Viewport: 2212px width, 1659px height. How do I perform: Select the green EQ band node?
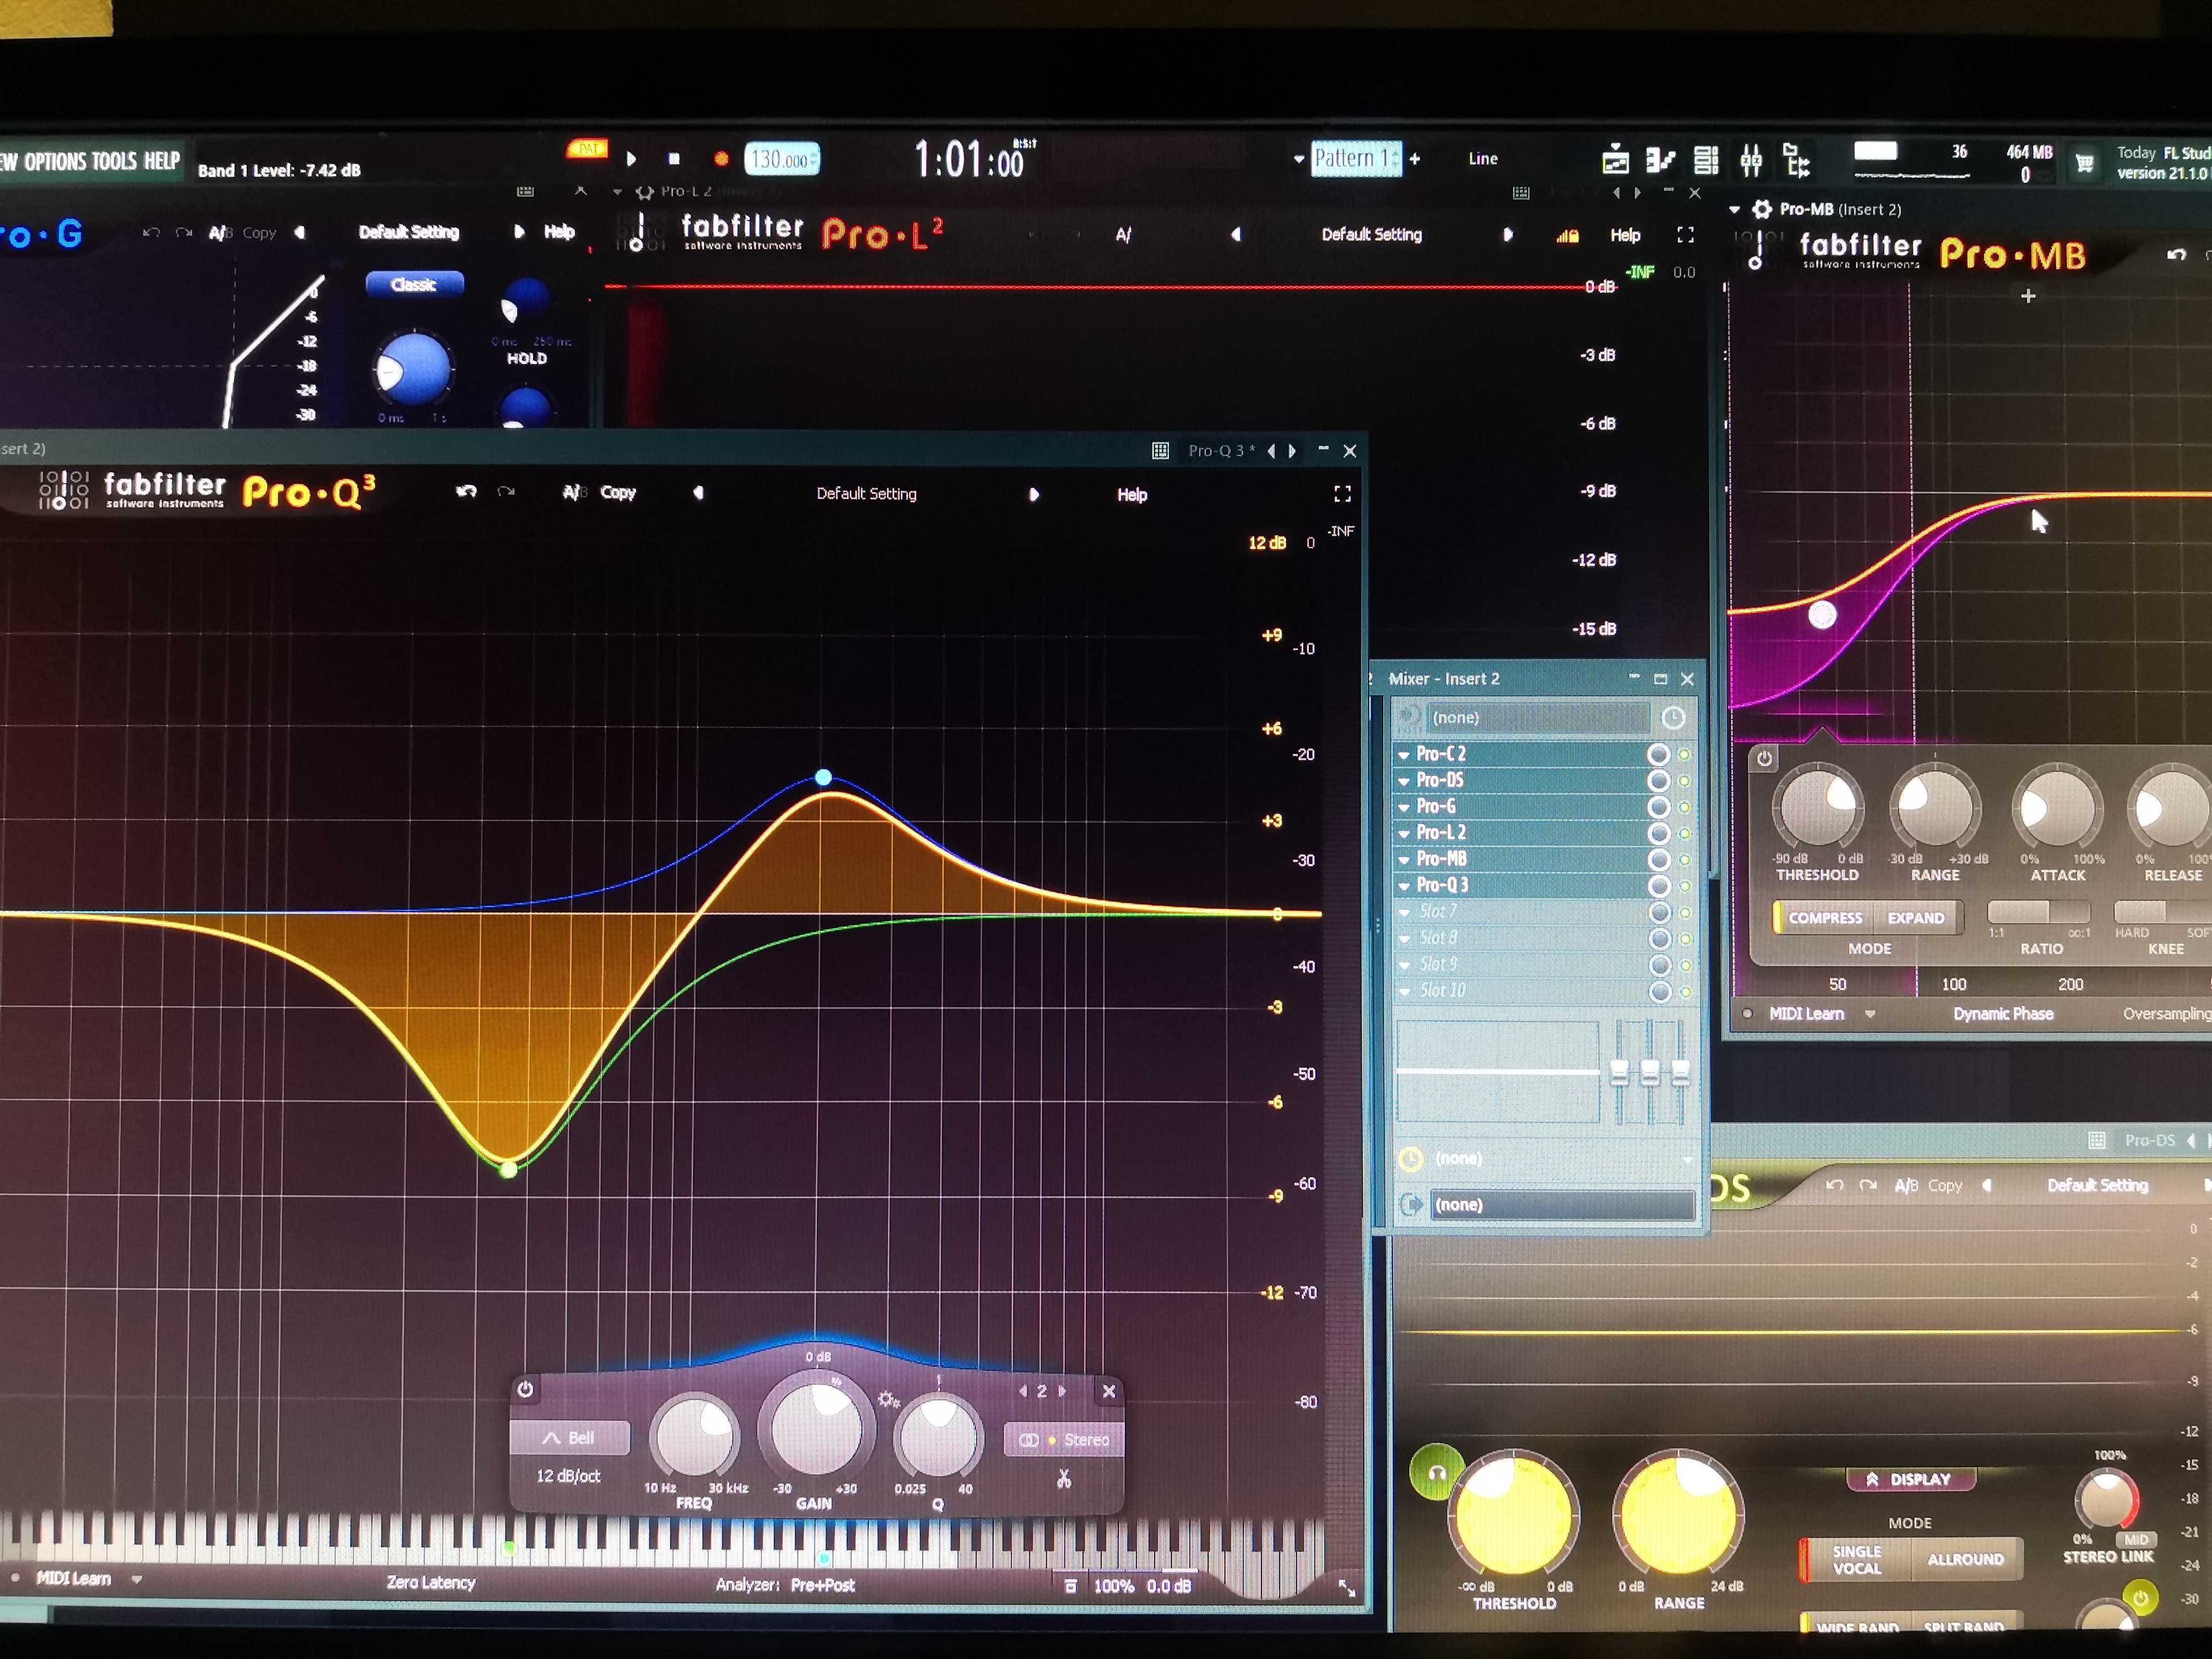[x=508, y=1169]
